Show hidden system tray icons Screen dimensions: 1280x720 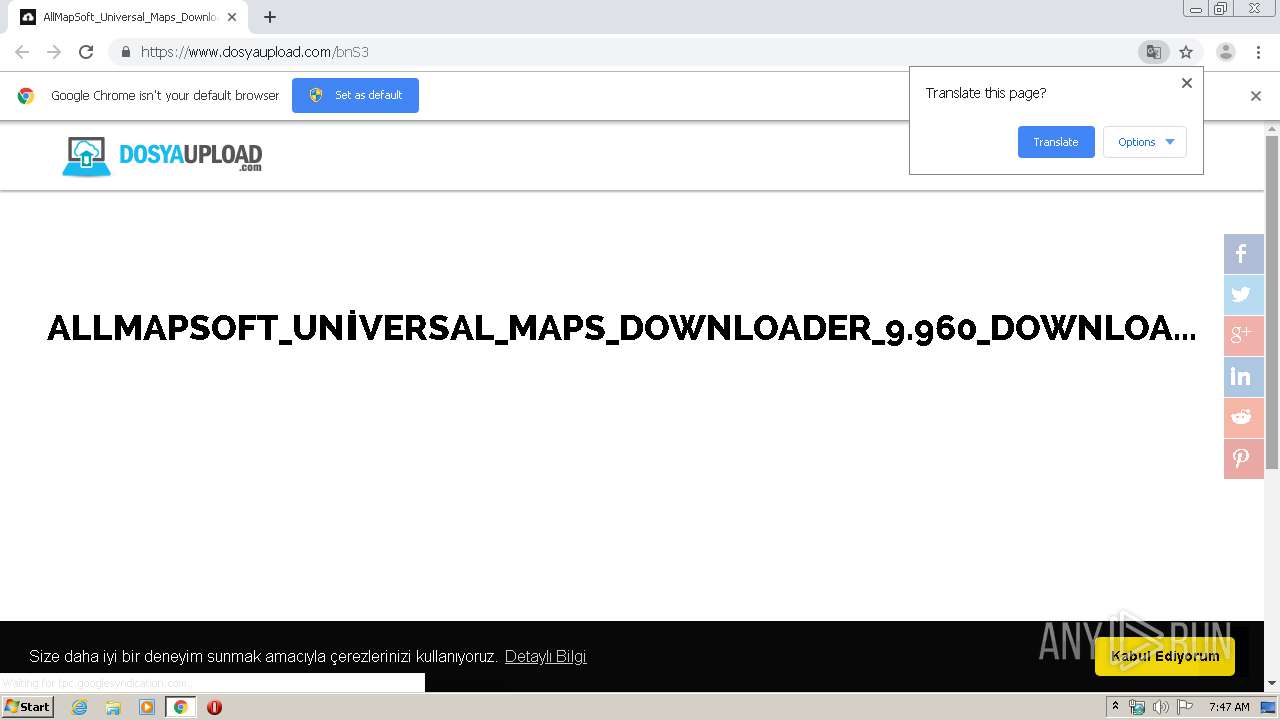(x=1115, y=707)
